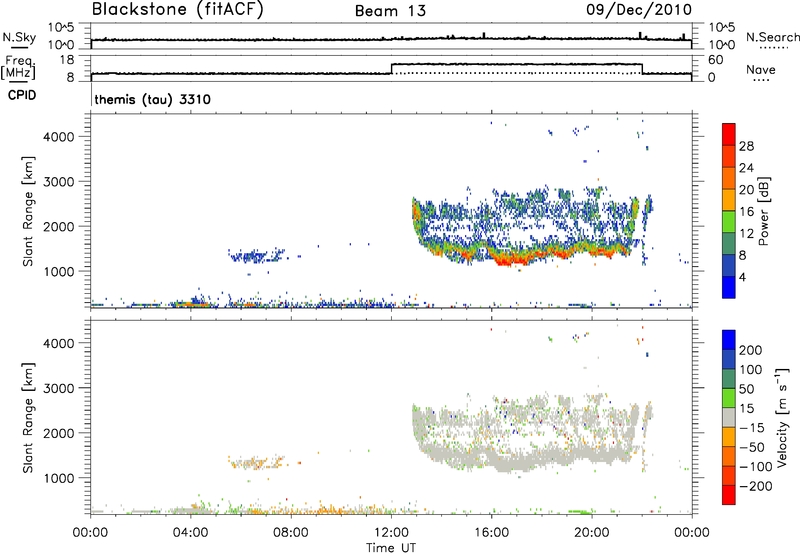Click the '18' frequency tick label

click(66, 60)
